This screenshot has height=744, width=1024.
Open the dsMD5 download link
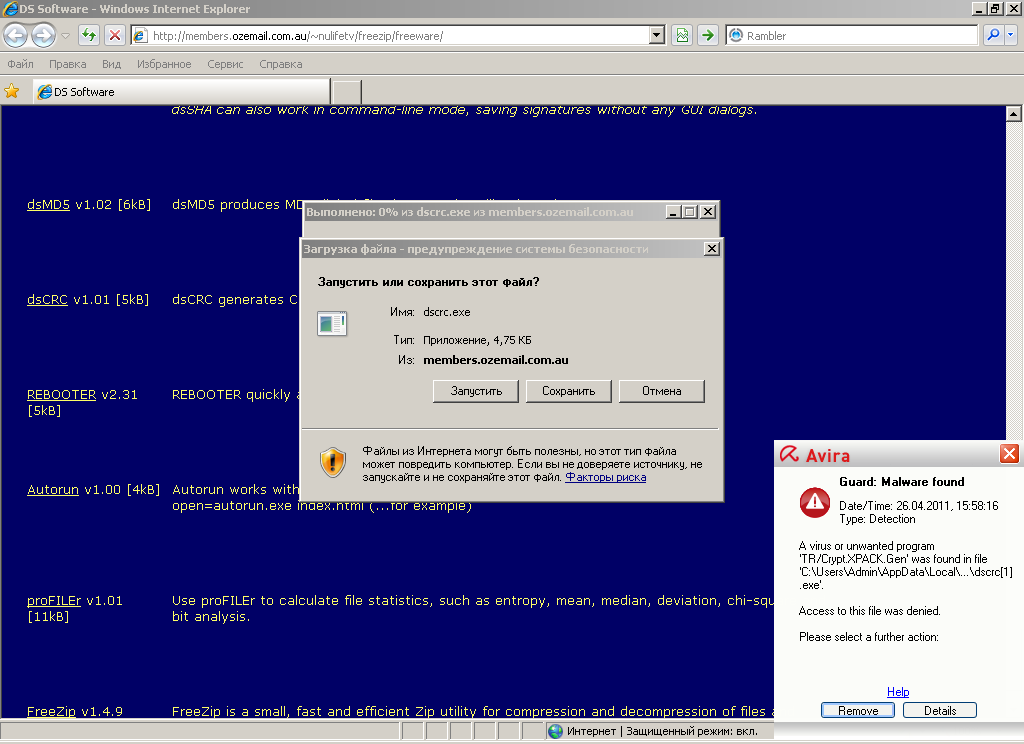click(x=48, y=204)
